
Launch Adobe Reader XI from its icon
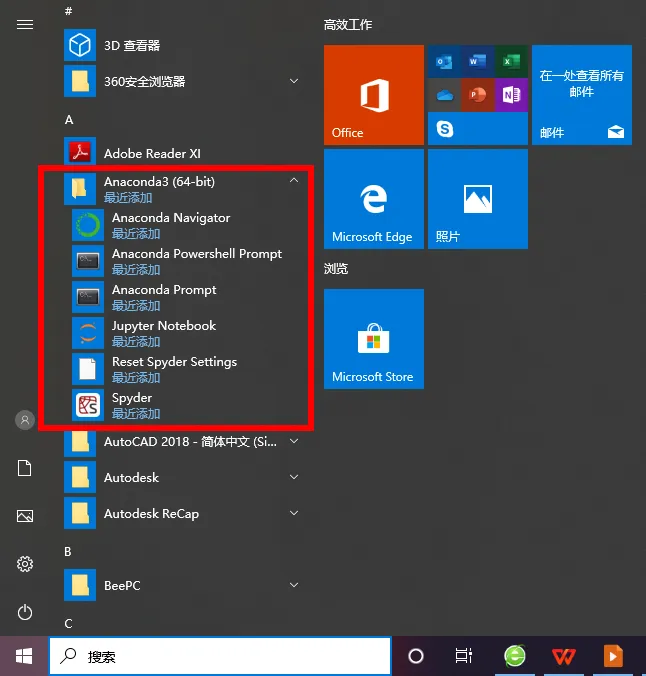click(80, 152)
